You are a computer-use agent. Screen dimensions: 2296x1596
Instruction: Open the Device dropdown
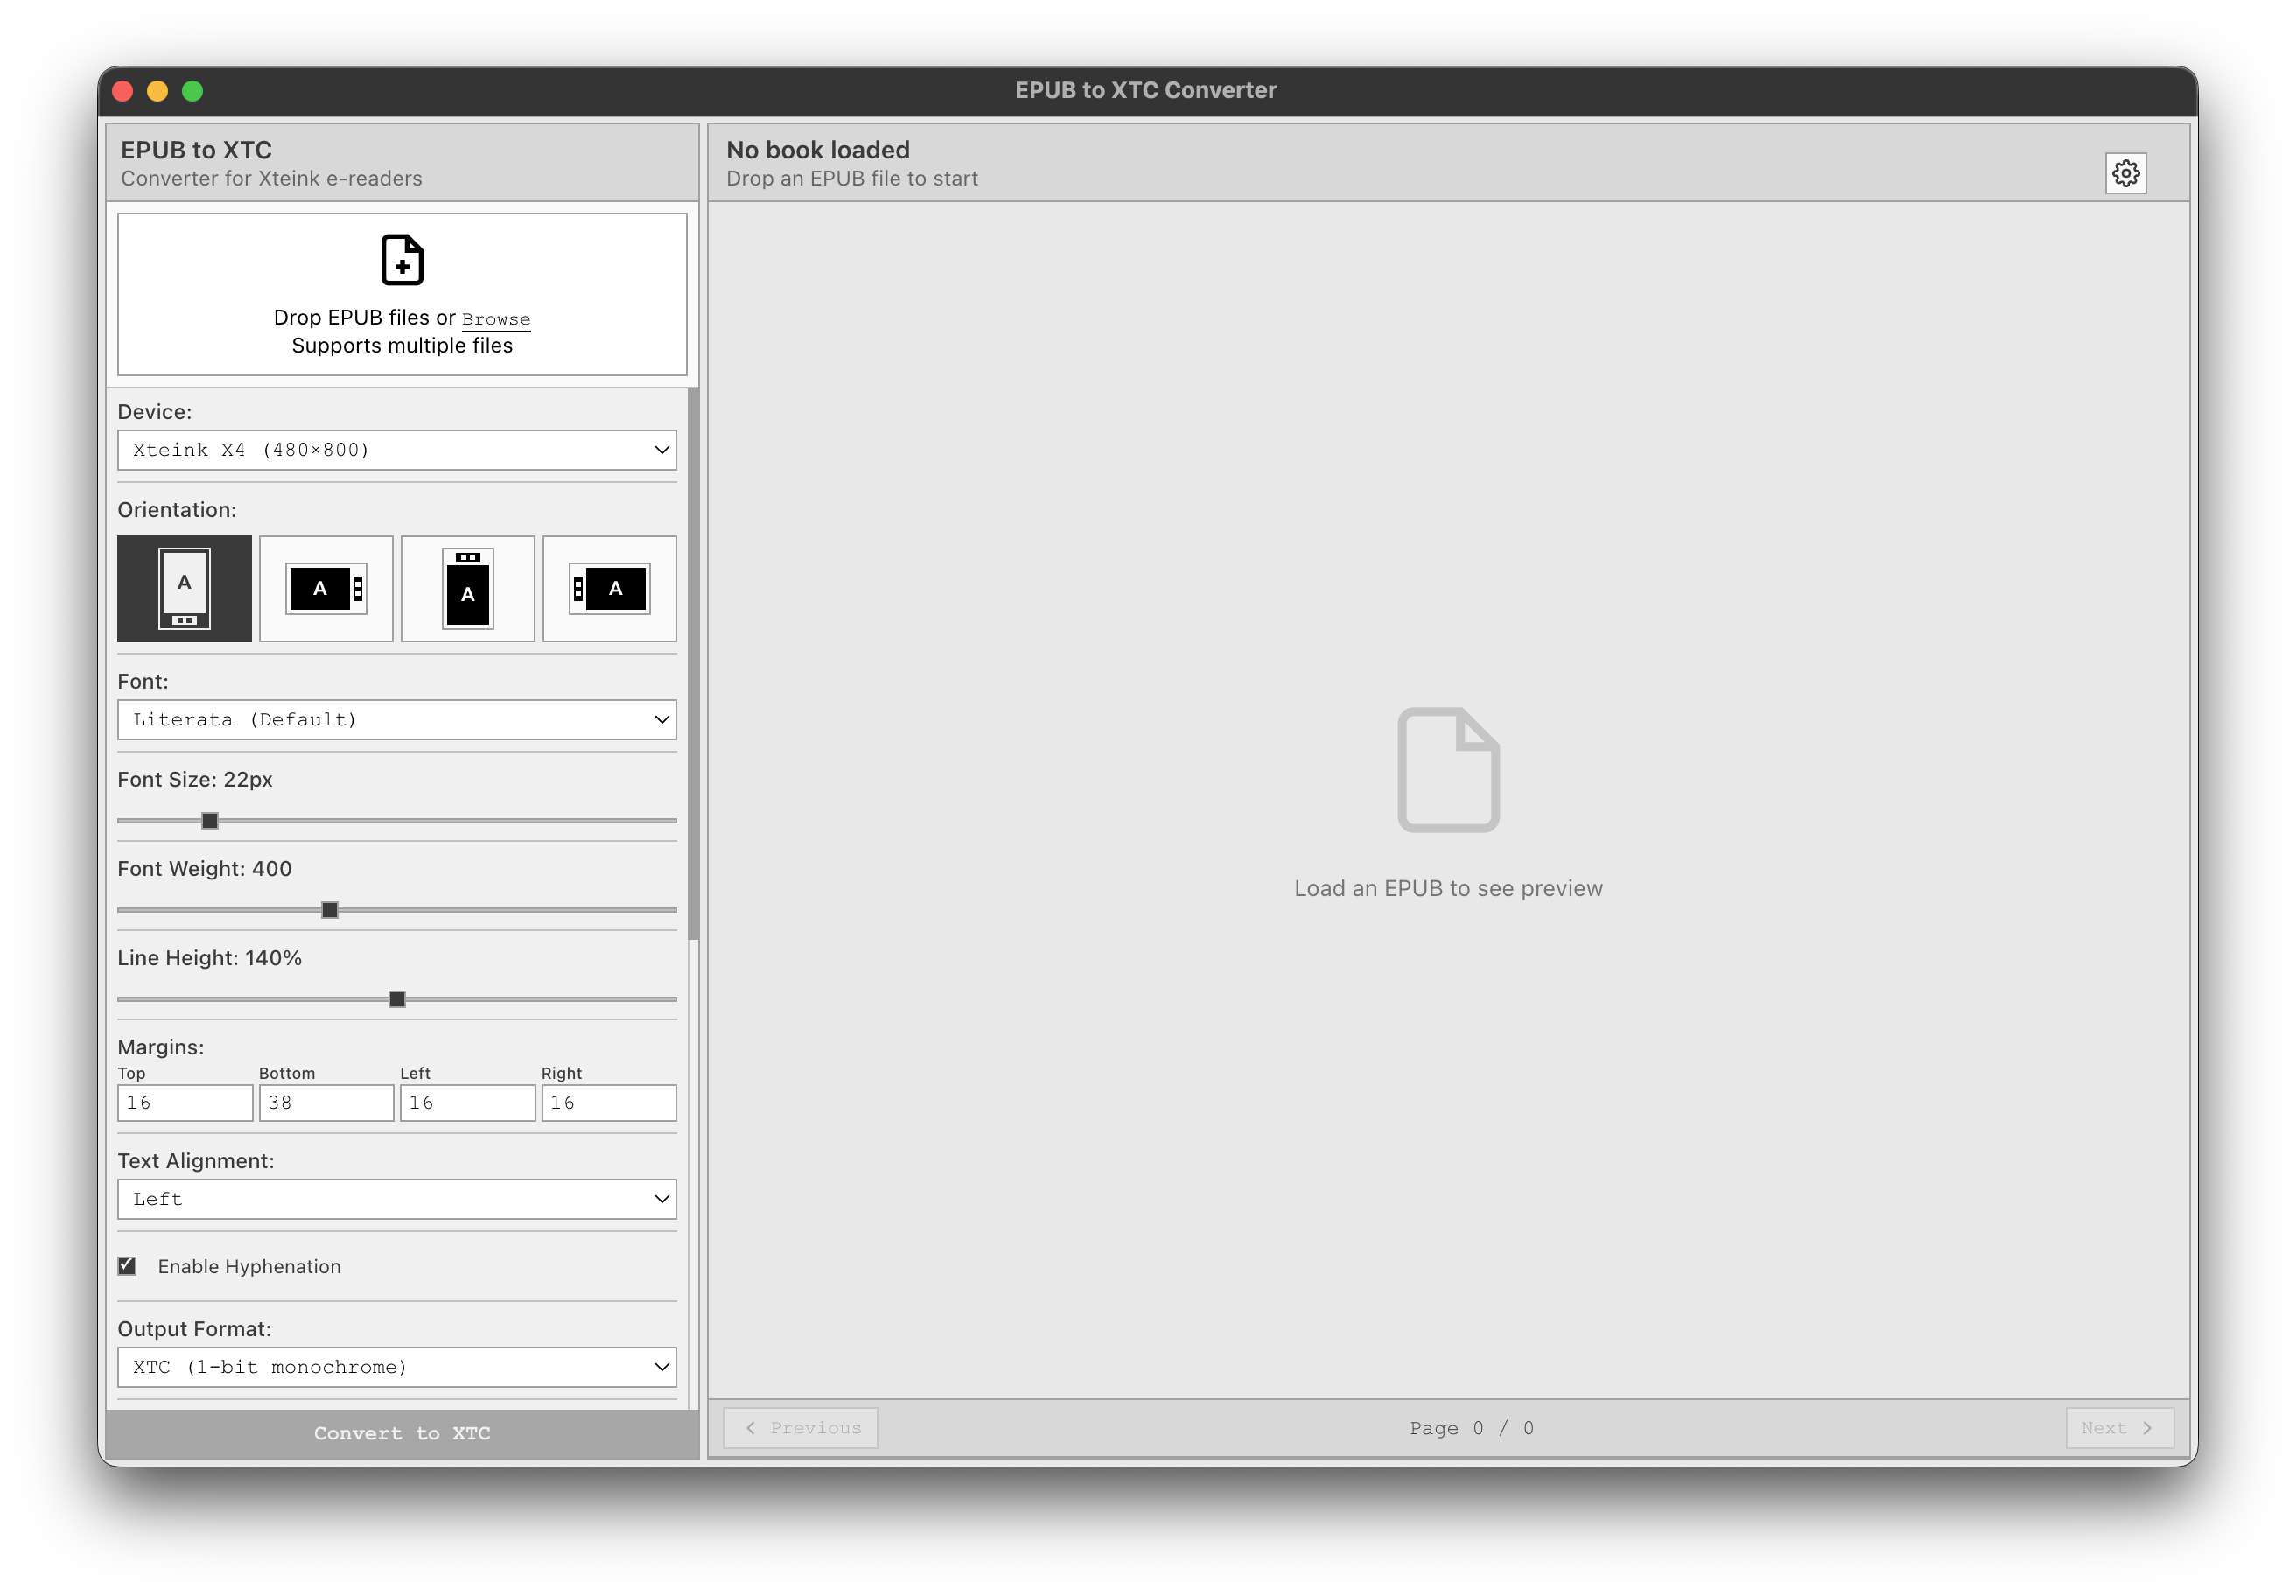pyautogui.click(x=396, y=450)
